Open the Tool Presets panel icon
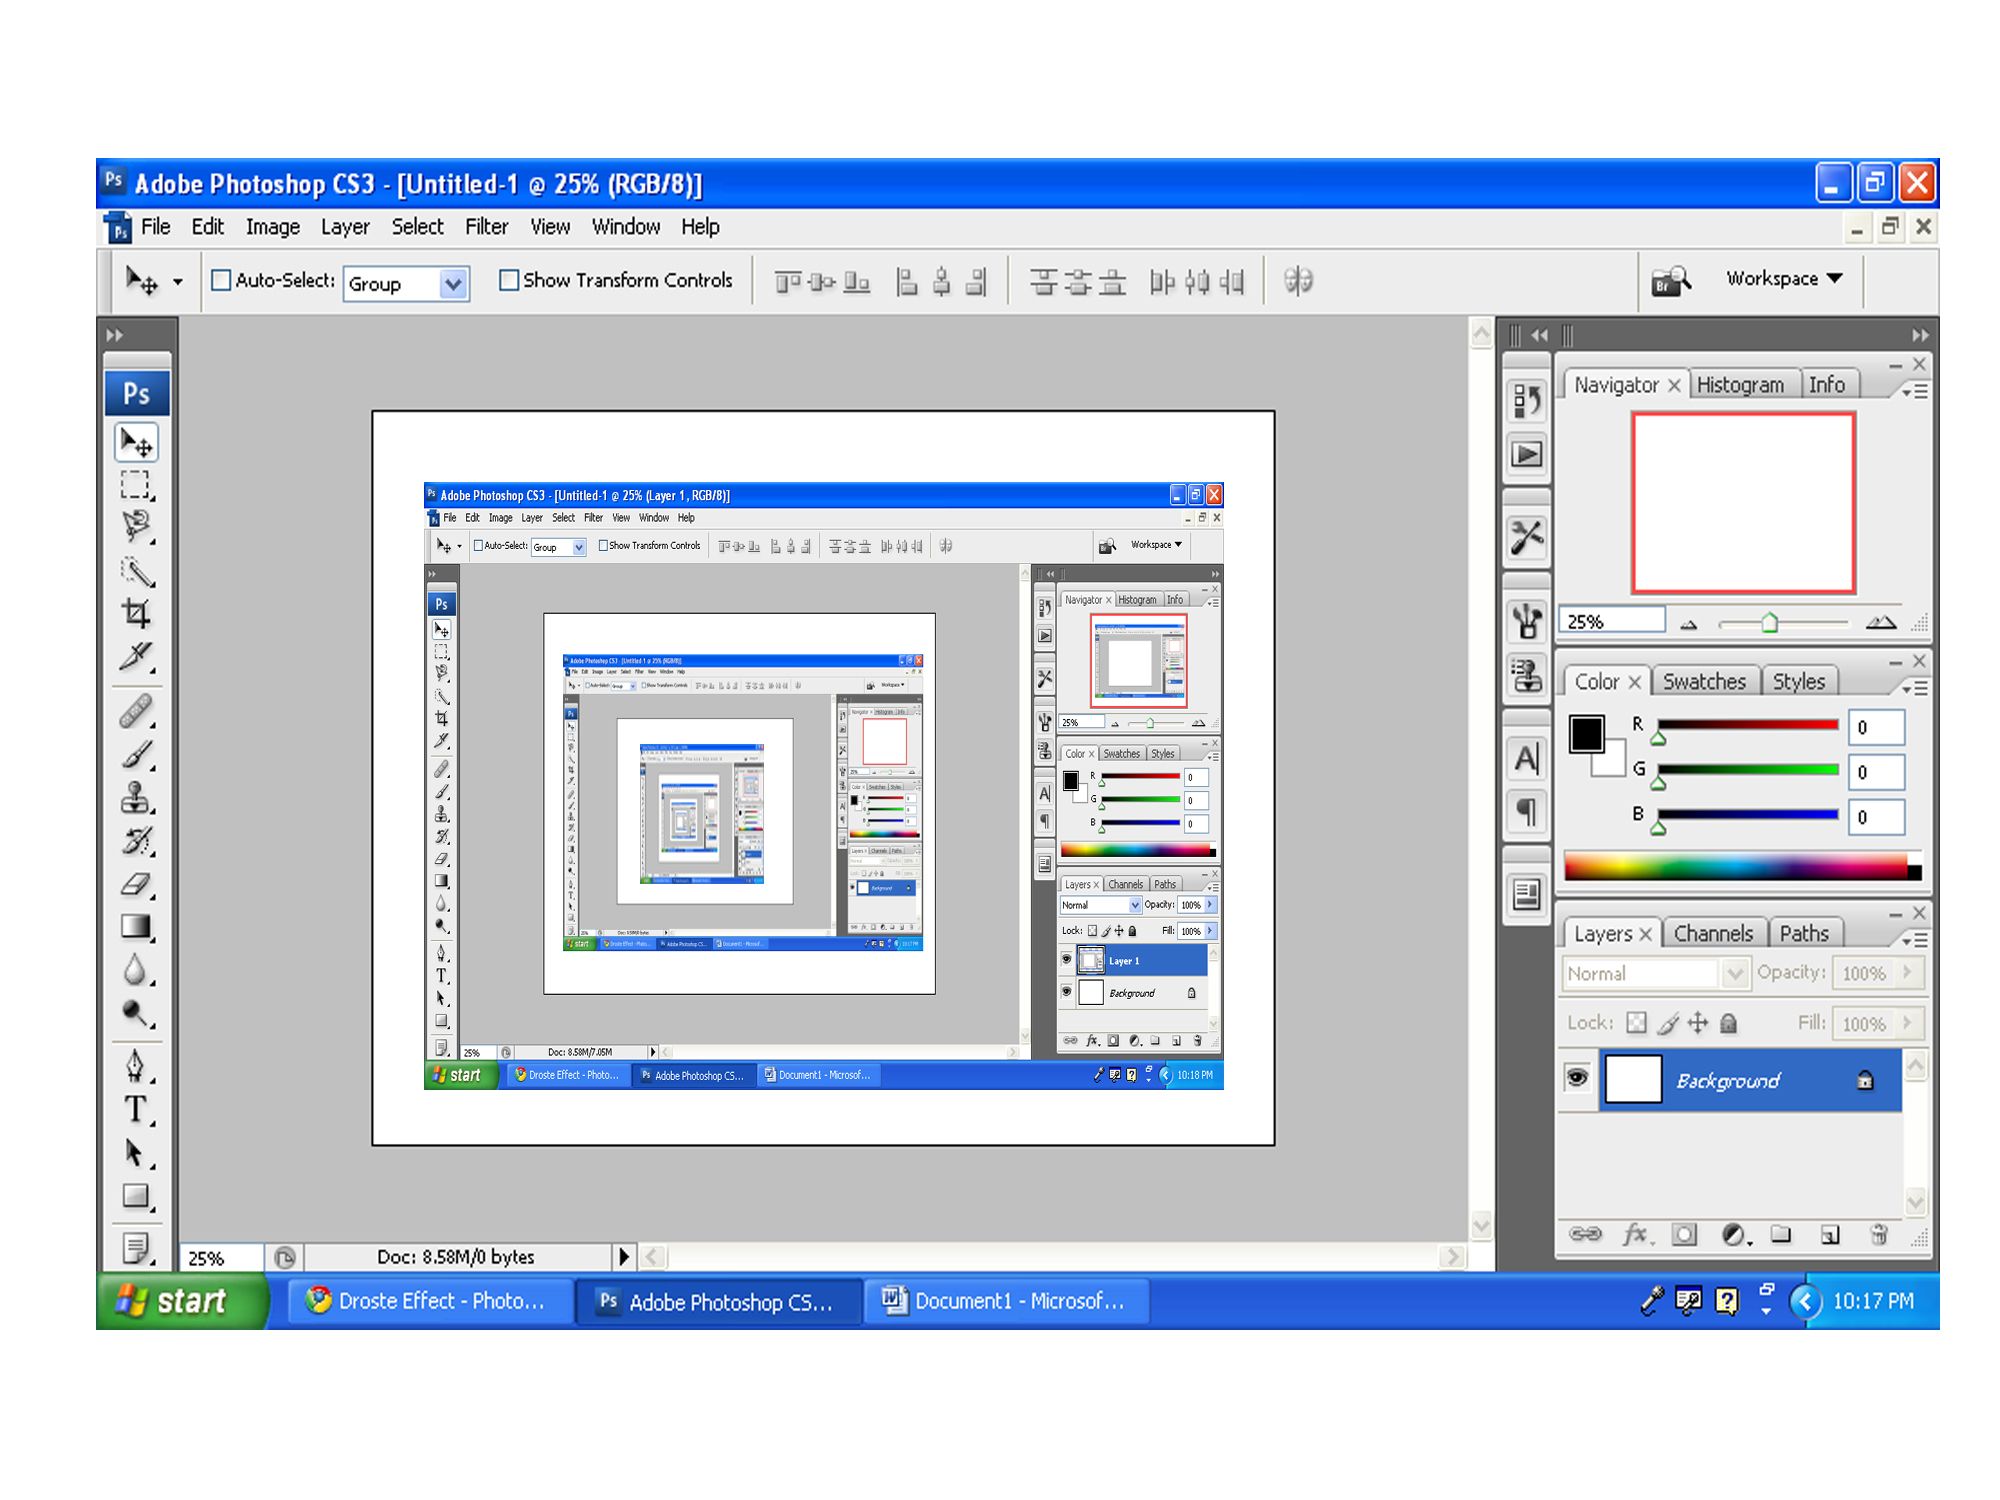This screenshot has height=1500, width=2000. pos(1527,536)
